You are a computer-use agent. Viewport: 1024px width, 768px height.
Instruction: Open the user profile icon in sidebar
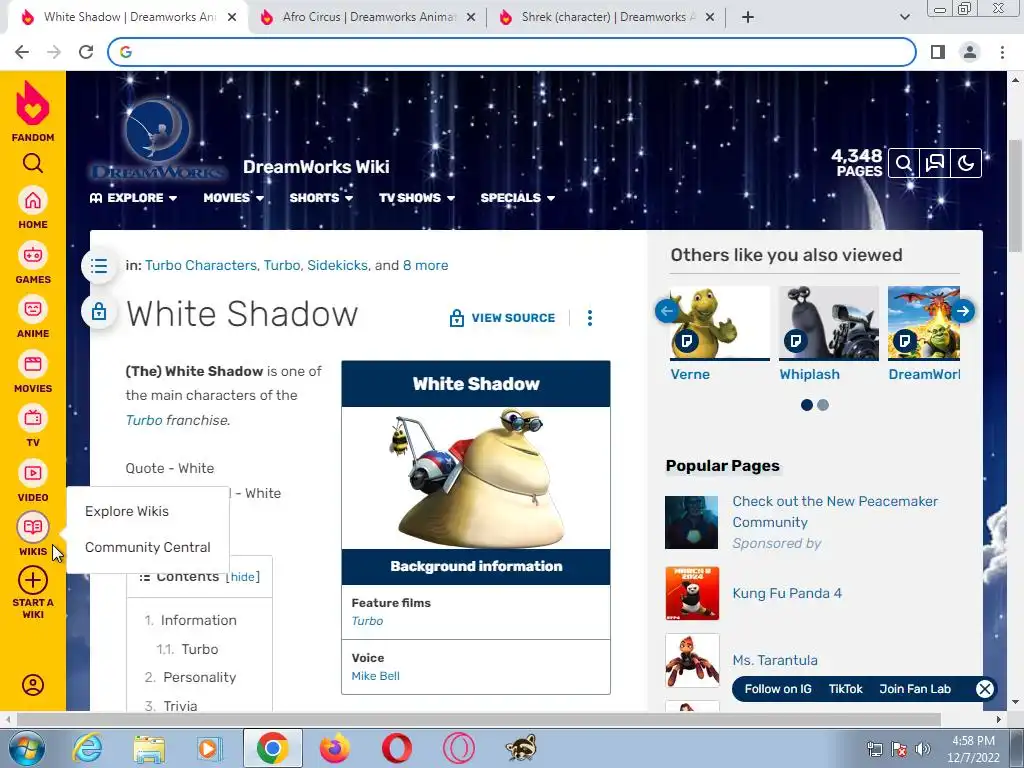pos(33,685)
